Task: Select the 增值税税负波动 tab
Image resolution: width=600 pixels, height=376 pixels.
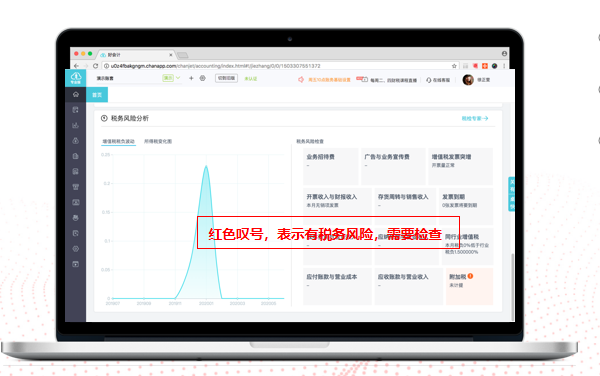Action: [x=119, y=141]
